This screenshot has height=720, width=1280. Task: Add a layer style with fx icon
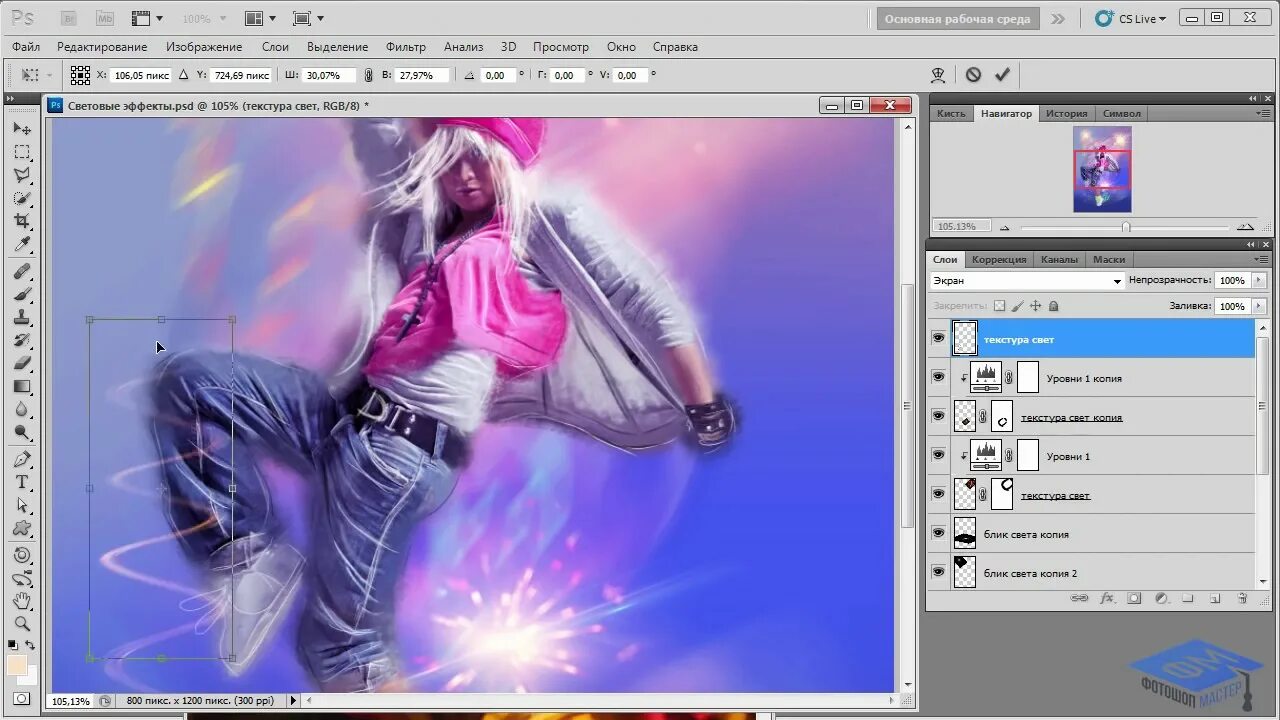pyautogui.click(x=1107, y=598)
